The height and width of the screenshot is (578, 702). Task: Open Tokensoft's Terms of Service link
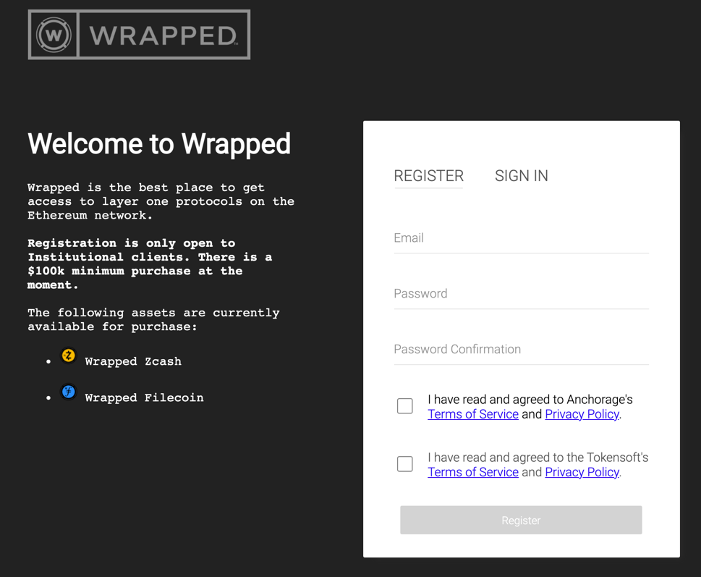[x=473, y=472]
